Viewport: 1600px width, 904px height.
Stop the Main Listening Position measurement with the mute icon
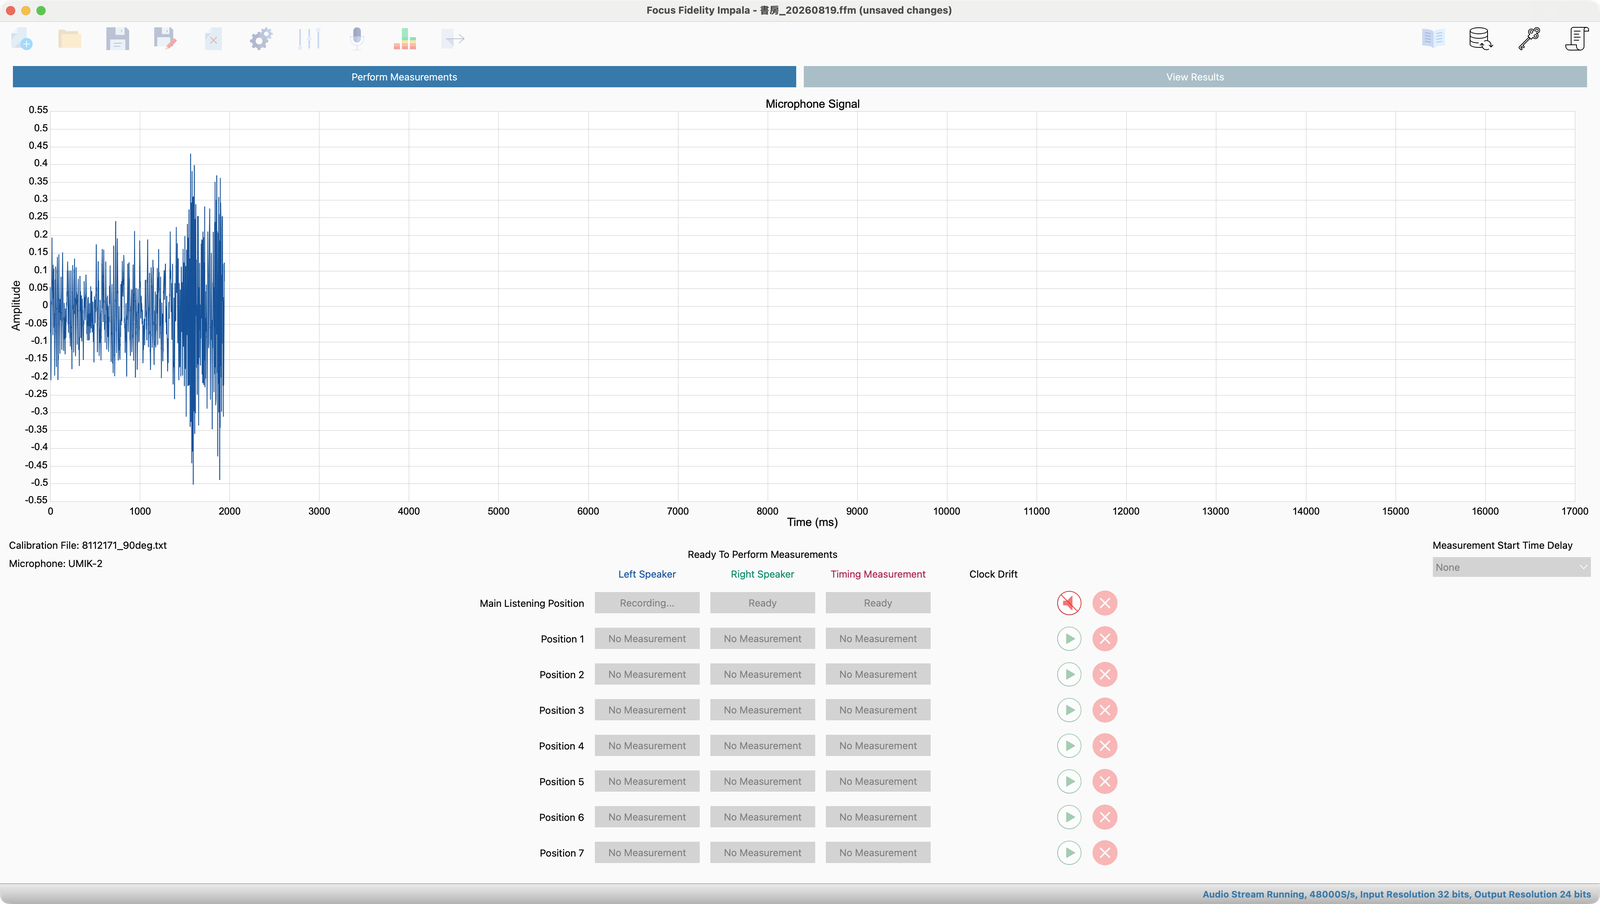click(x=1069, y=603)
